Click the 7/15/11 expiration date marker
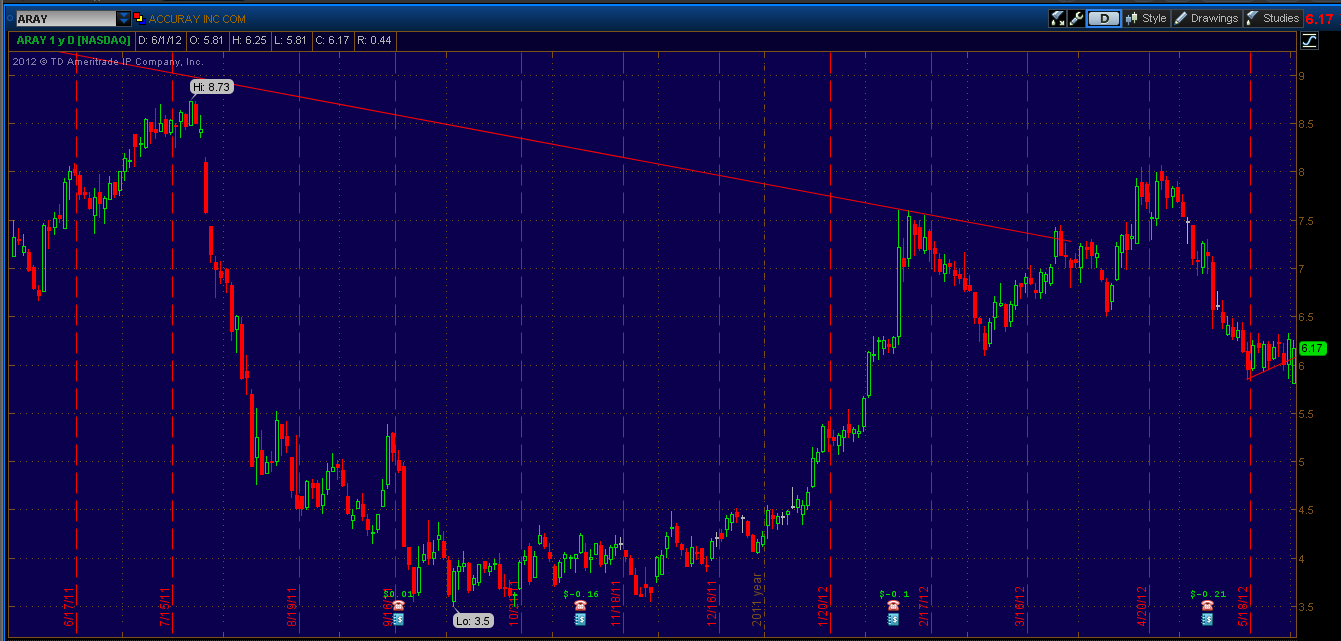 (165, 606)
